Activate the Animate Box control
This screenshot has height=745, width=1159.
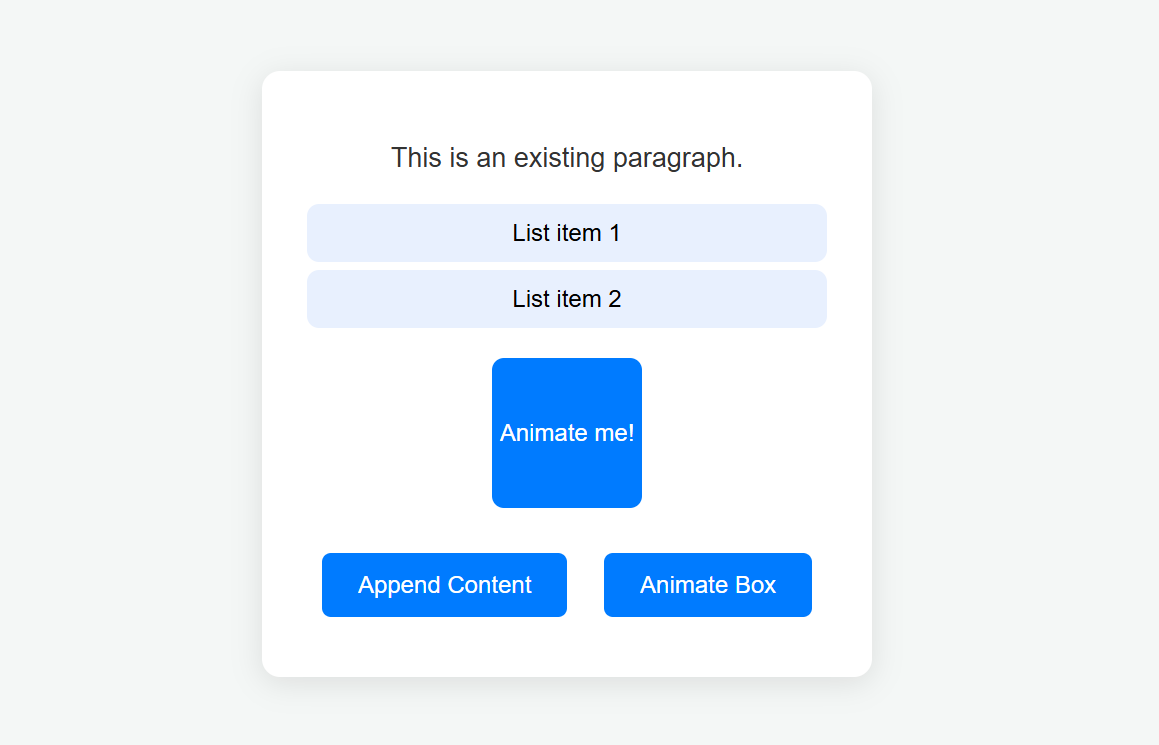(707, 585)
